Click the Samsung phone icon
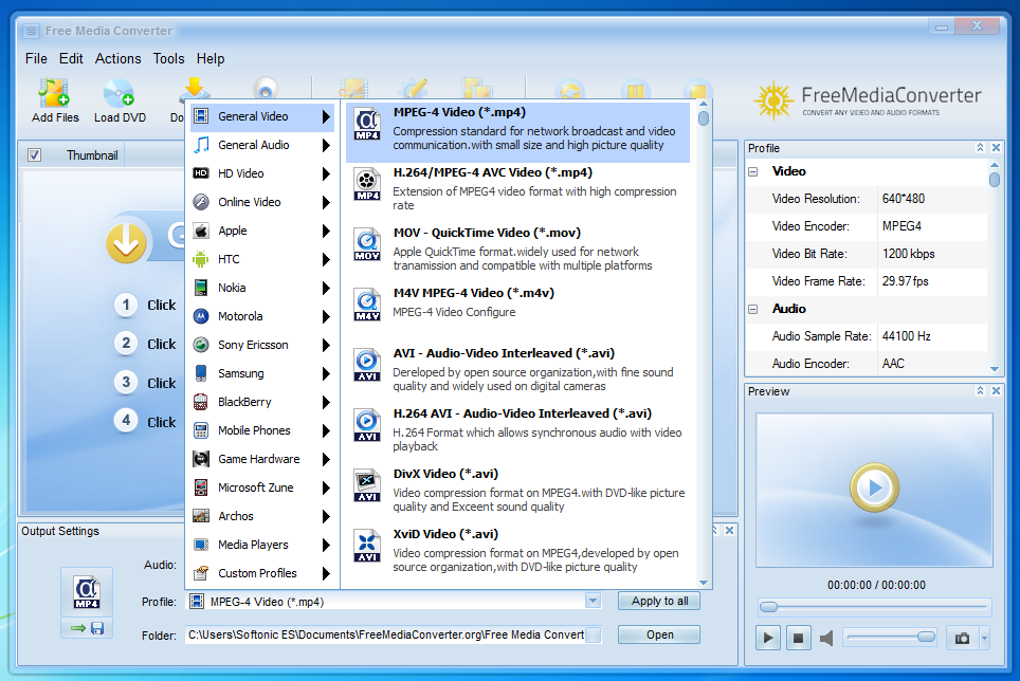 point(201,373)
